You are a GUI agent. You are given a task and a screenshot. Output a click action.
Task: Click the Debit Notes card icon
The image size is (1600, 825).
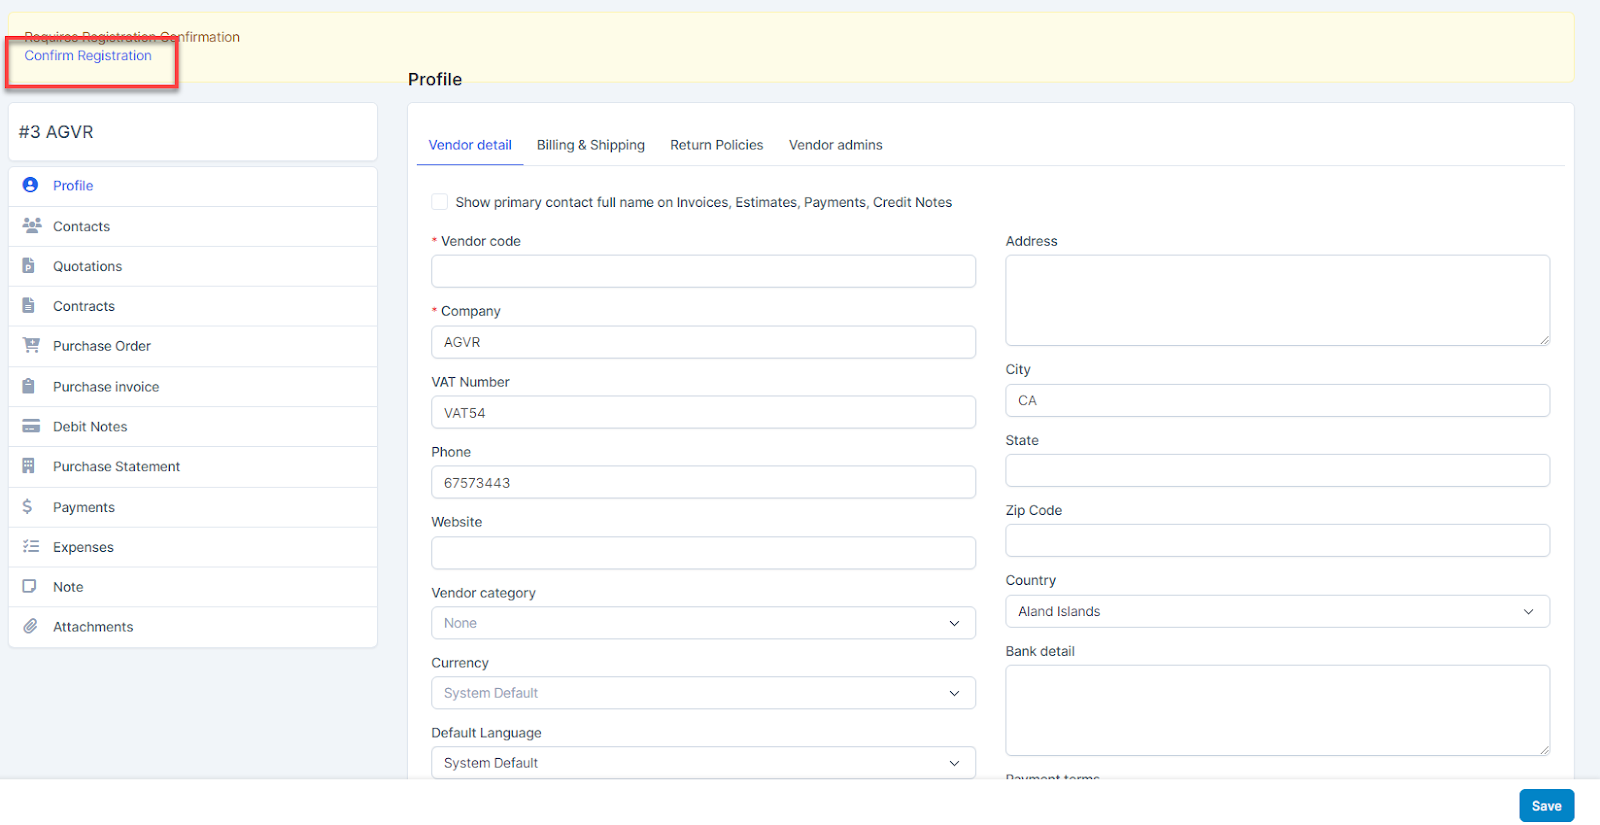[31, 427]
